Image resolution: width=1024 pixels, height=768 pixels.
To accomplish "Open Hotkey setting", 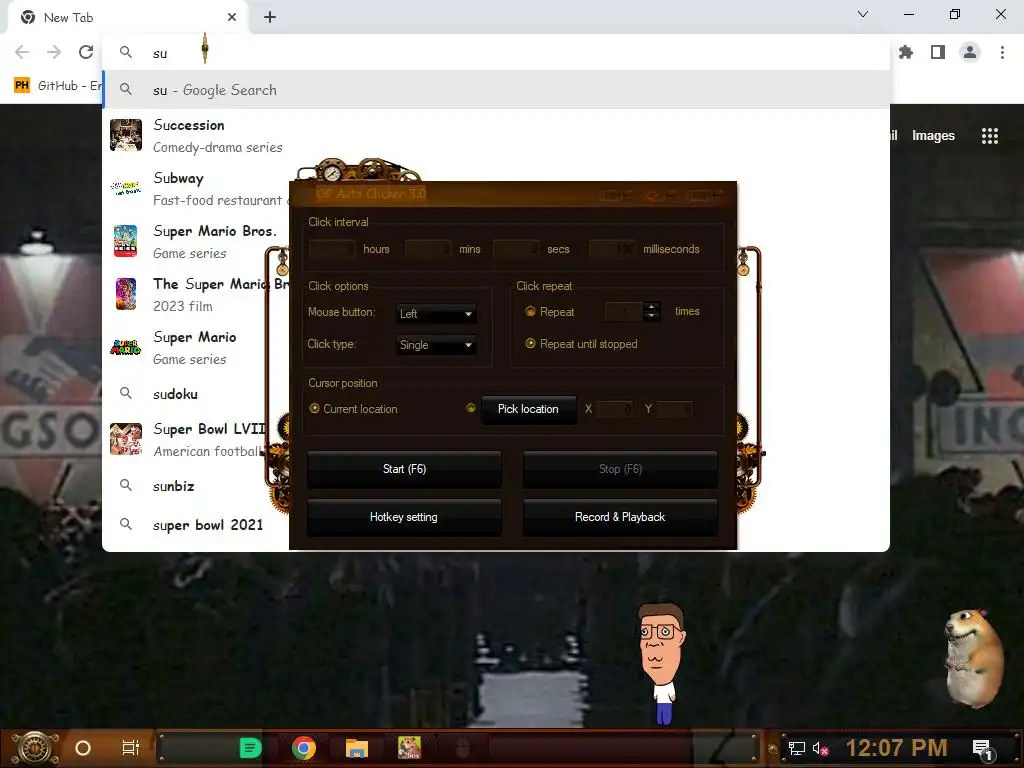I will click(404, 517).
